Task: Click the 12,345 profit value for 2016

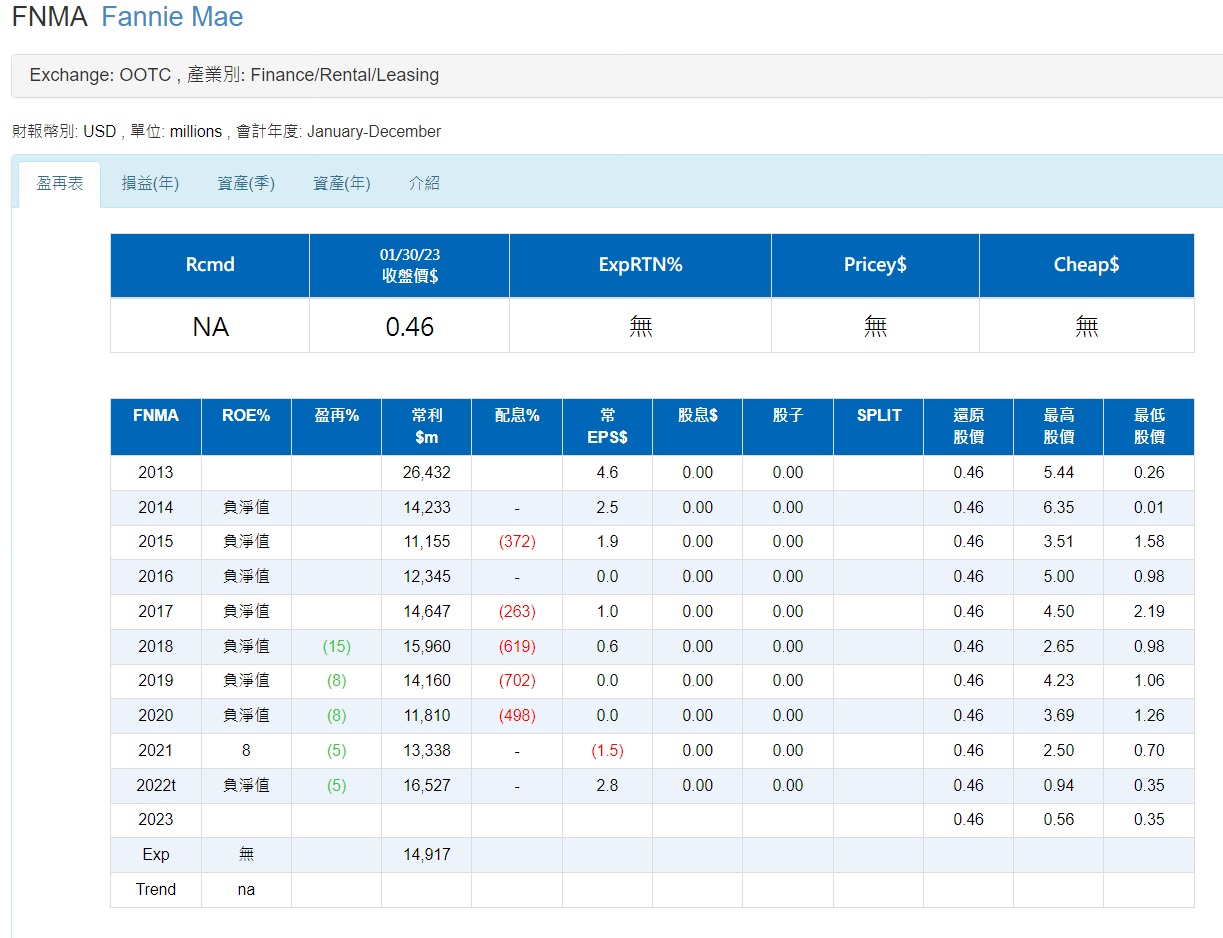Action: (427, 577)
